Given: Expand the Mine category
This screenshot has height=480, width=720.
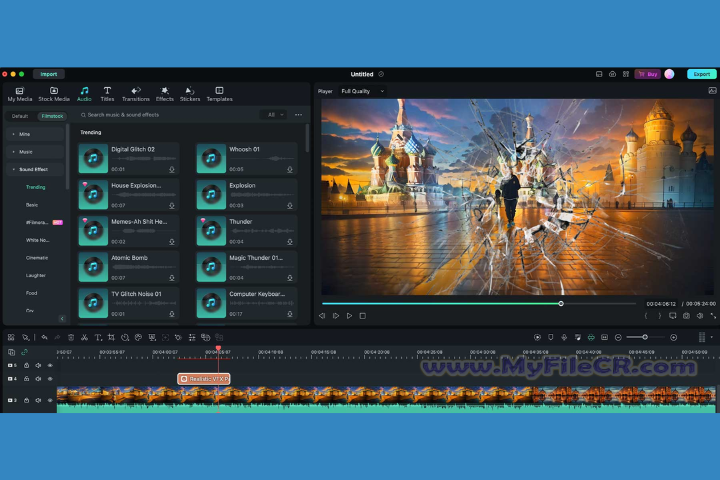Looking at the screenshot, I should [35, 134].
